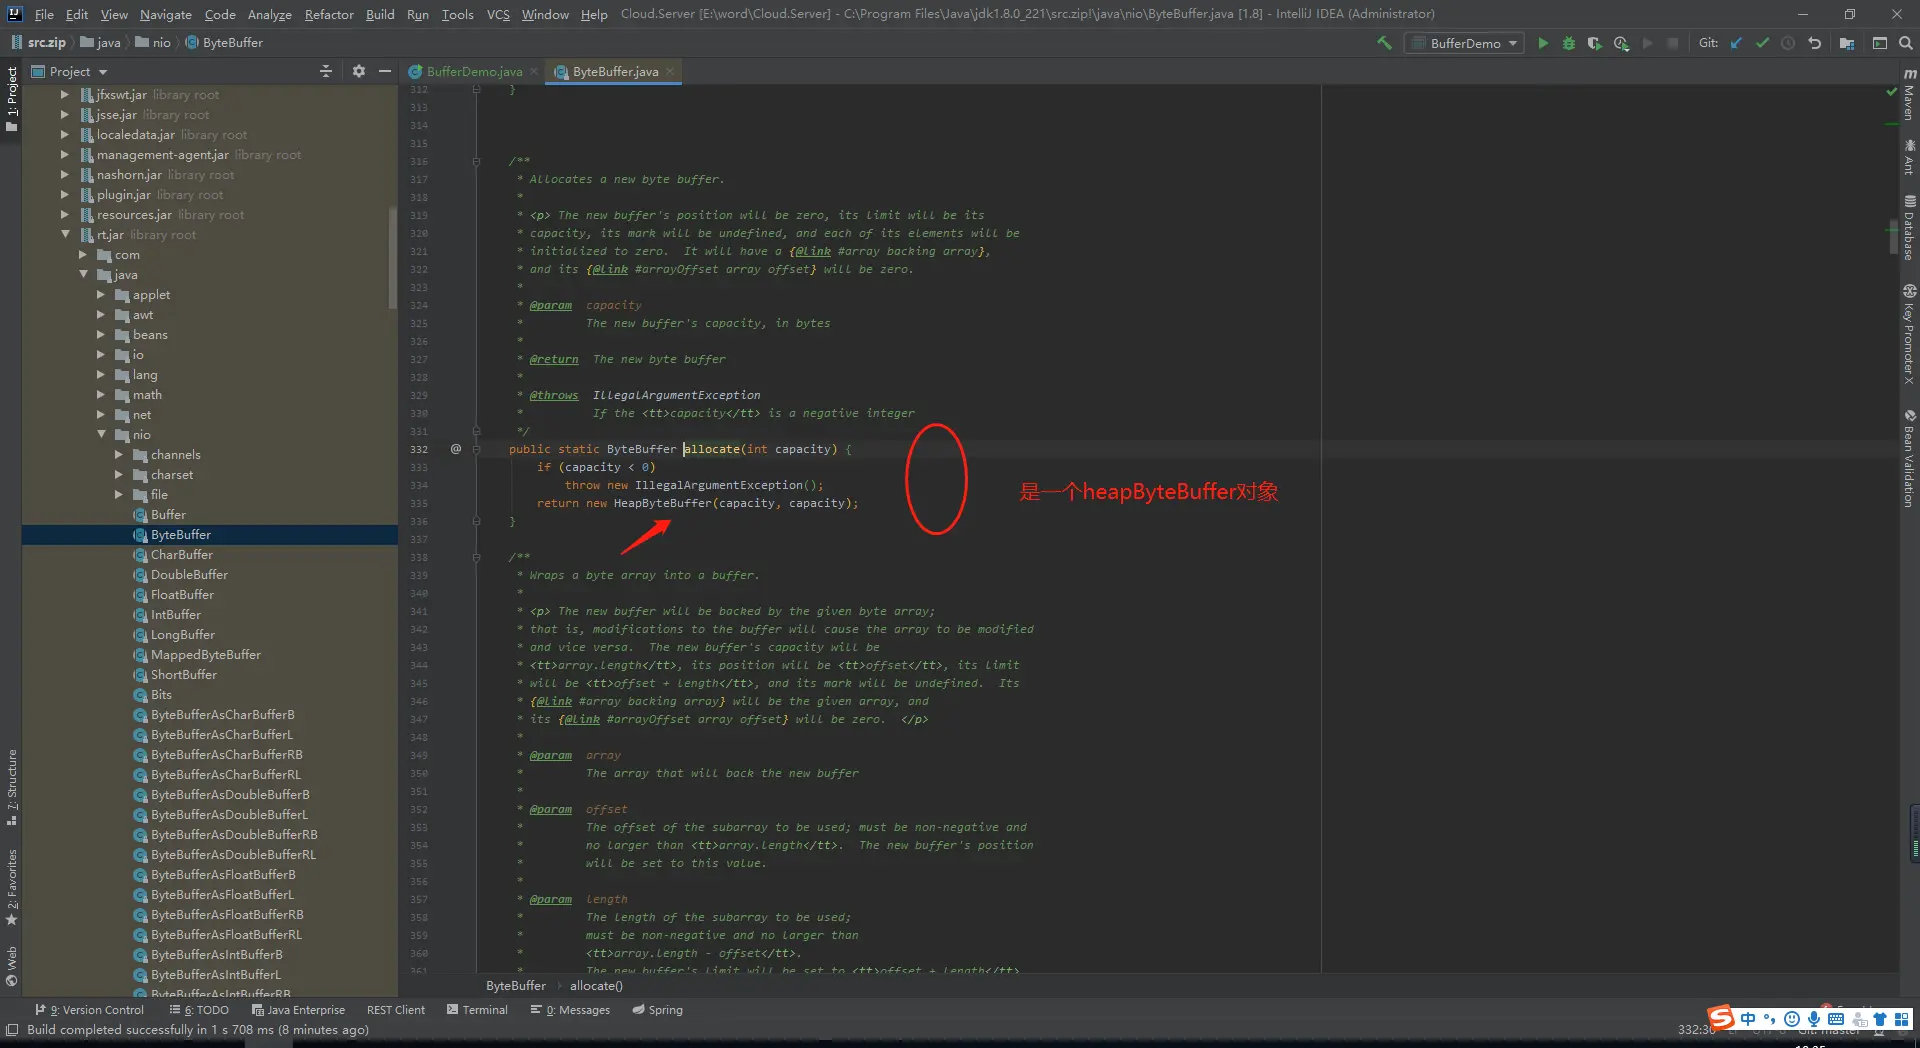The height and width of the screenshot is (1048, 1920).
Task: Click the Git commit checkmark icon
Action: [x=1763, y=43]
